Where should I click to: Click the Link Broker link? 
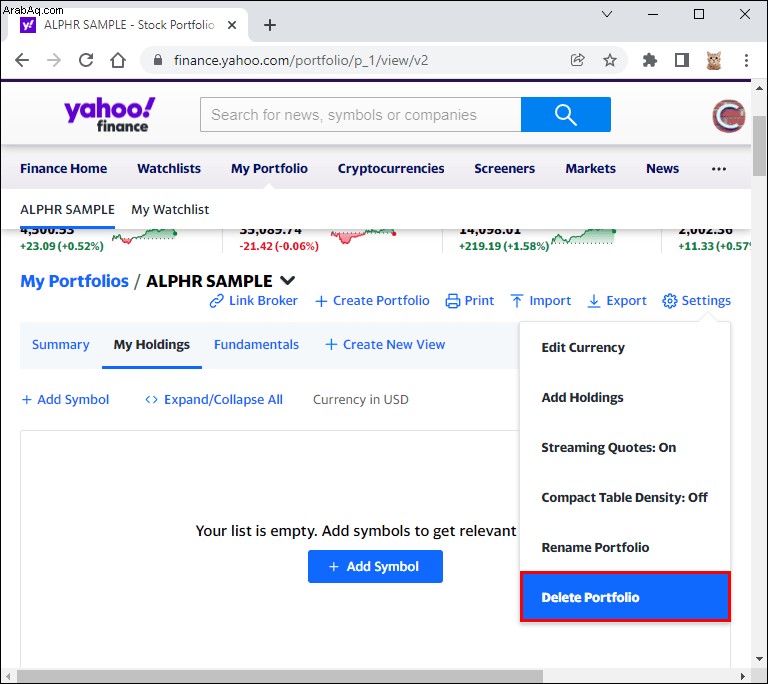pyautogui.click(x=253, y=301)
